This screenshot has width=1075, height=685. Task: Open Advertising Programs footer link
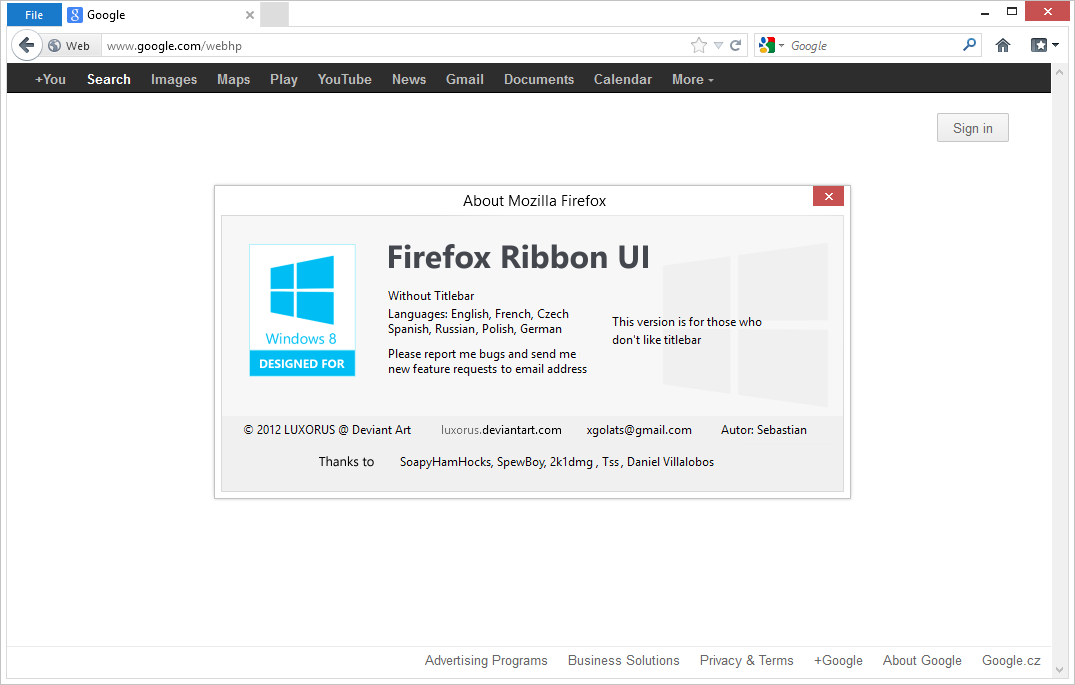pos(486,660)
